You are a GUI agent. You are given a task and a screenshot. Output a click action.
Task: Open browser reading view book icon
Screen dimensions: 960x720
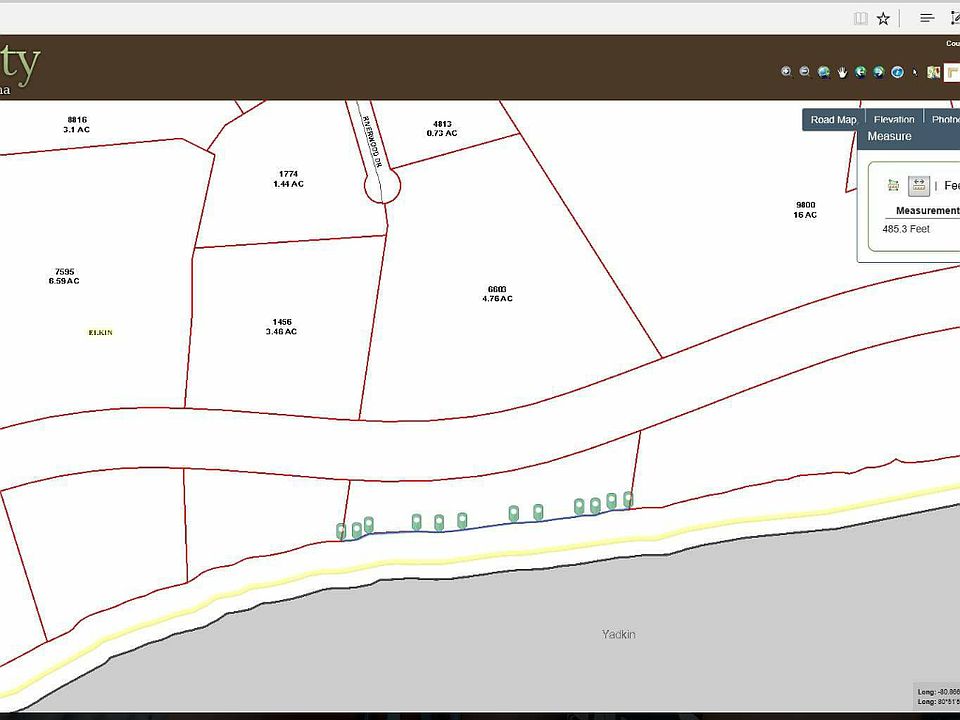860,18
